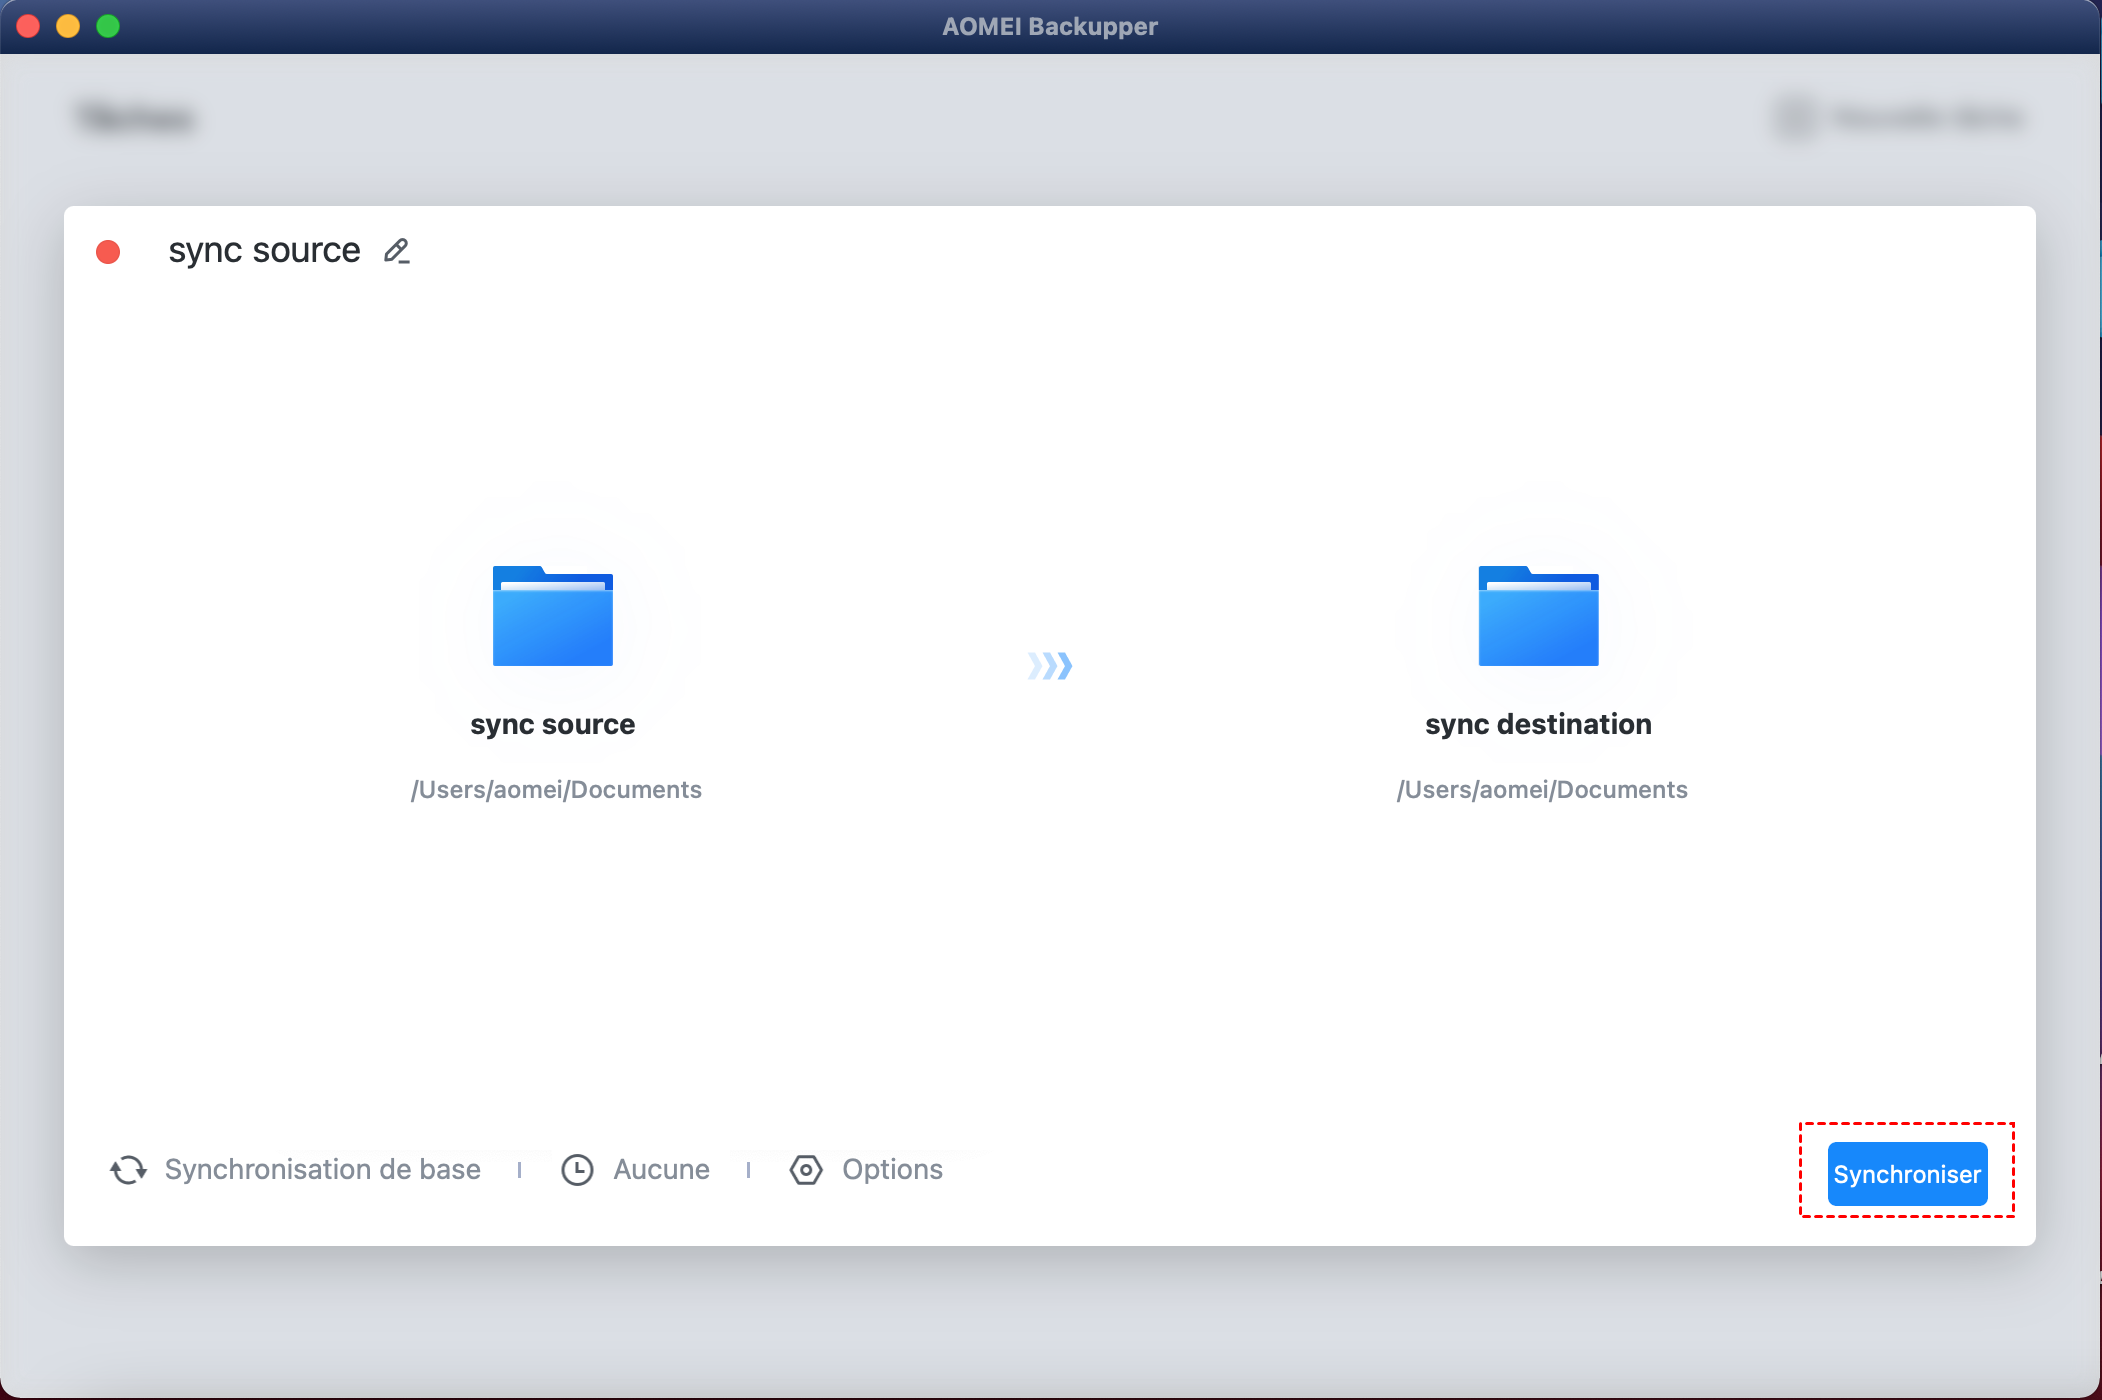
Task: Select the destination path /Users/aomei/Documents
Action: (x=1542, y=790)
